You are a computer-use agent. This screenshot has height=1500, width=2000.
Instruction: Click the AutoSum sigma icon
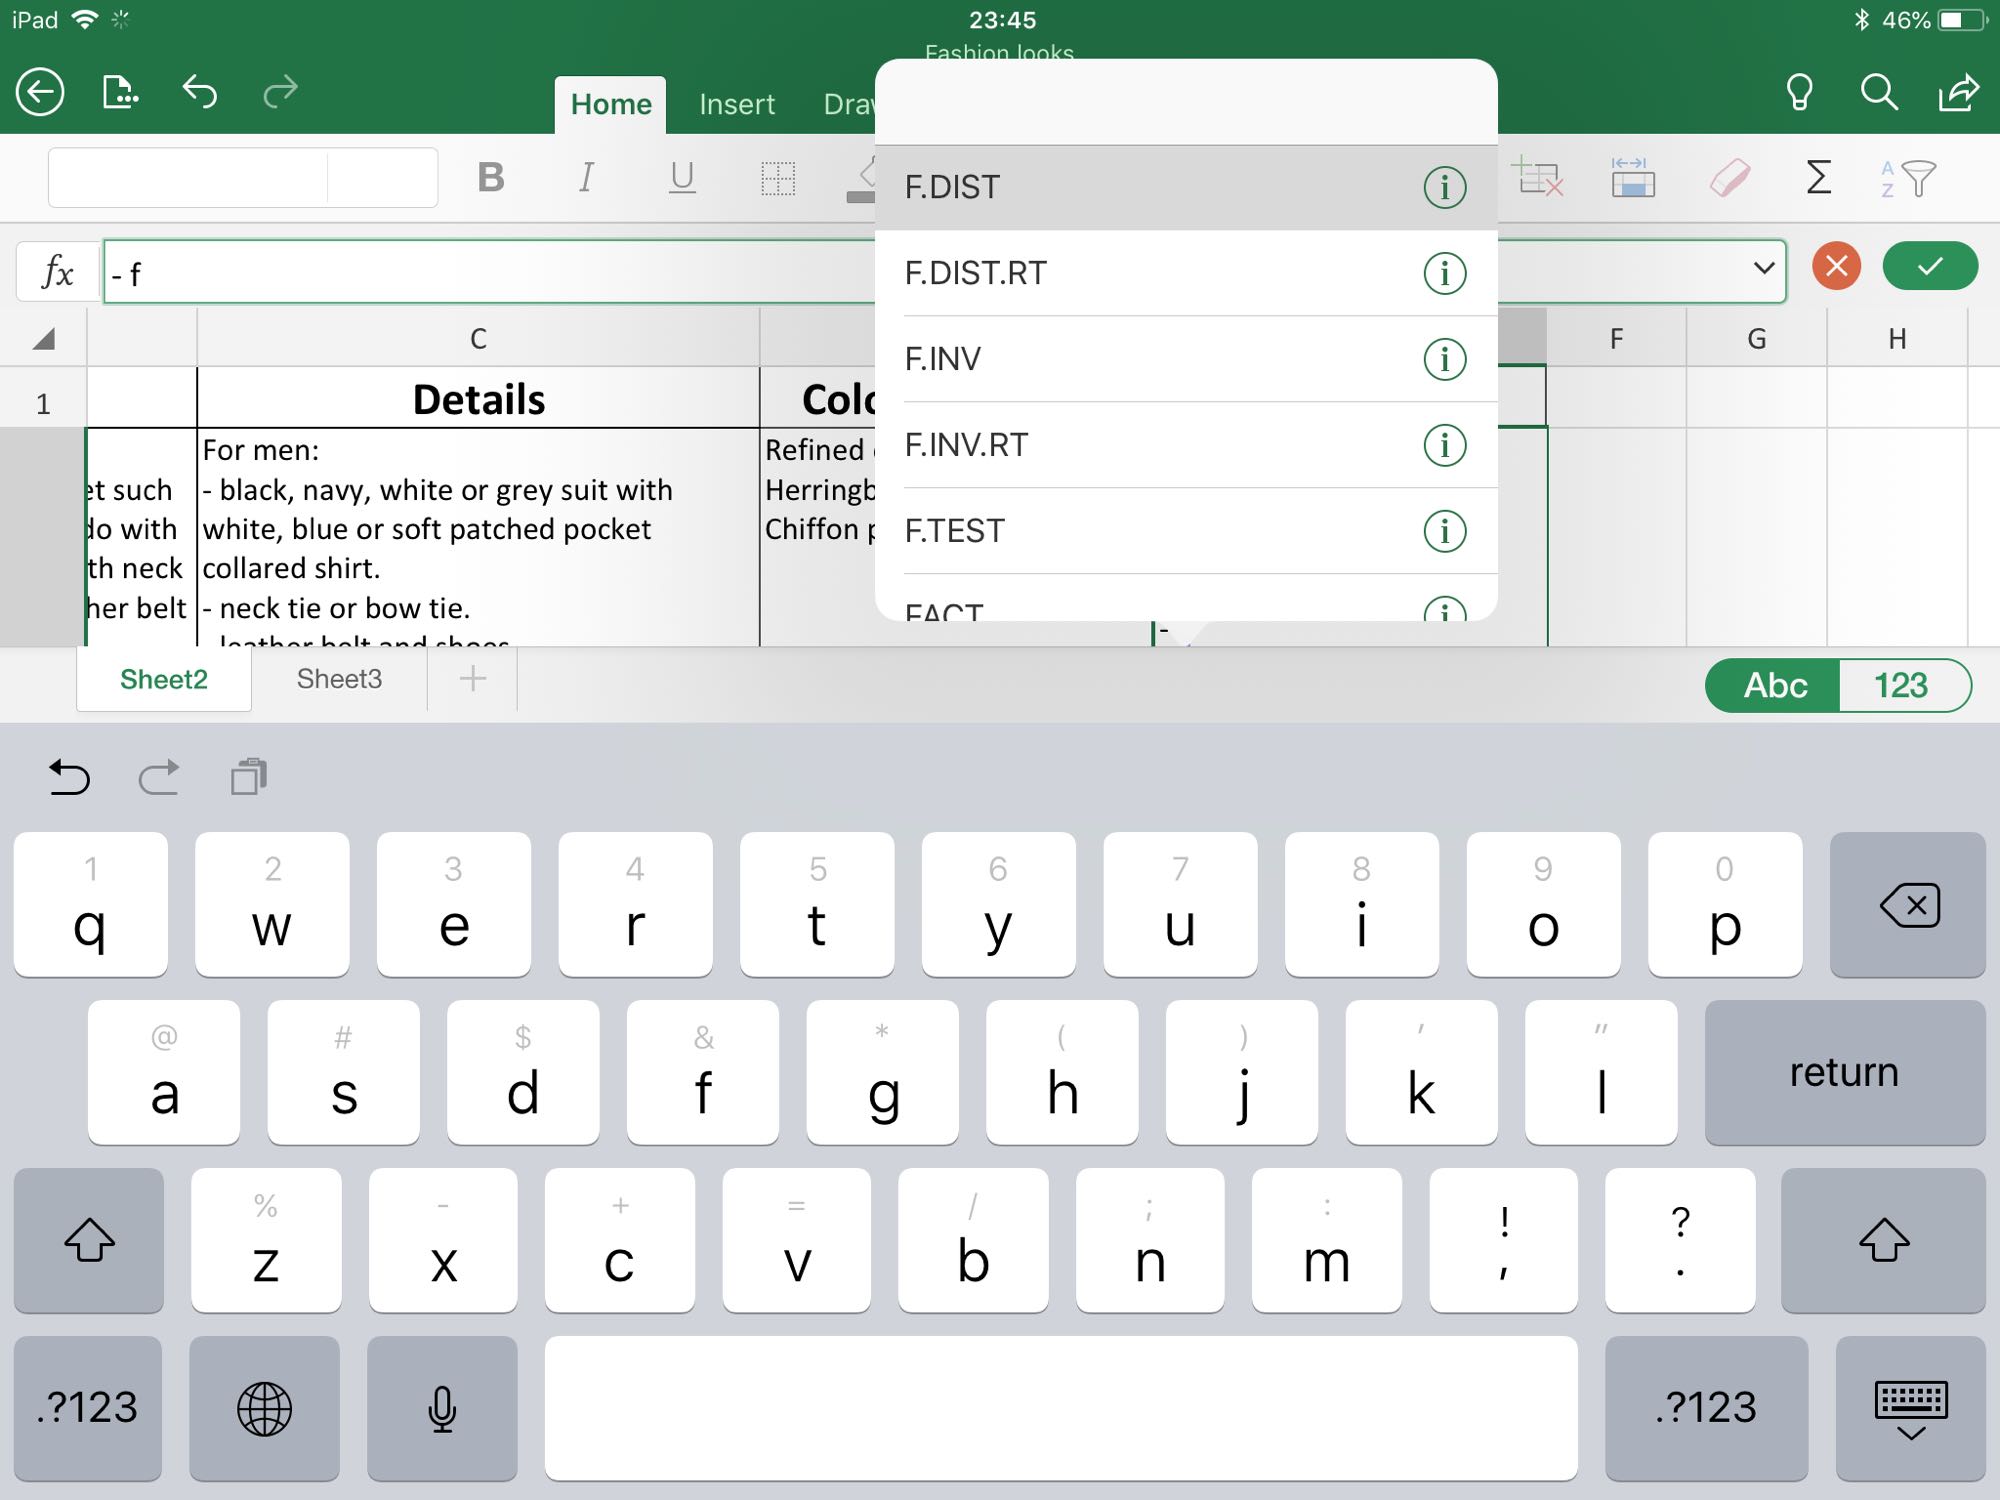pyautogui.click(x=1819, y=178)
